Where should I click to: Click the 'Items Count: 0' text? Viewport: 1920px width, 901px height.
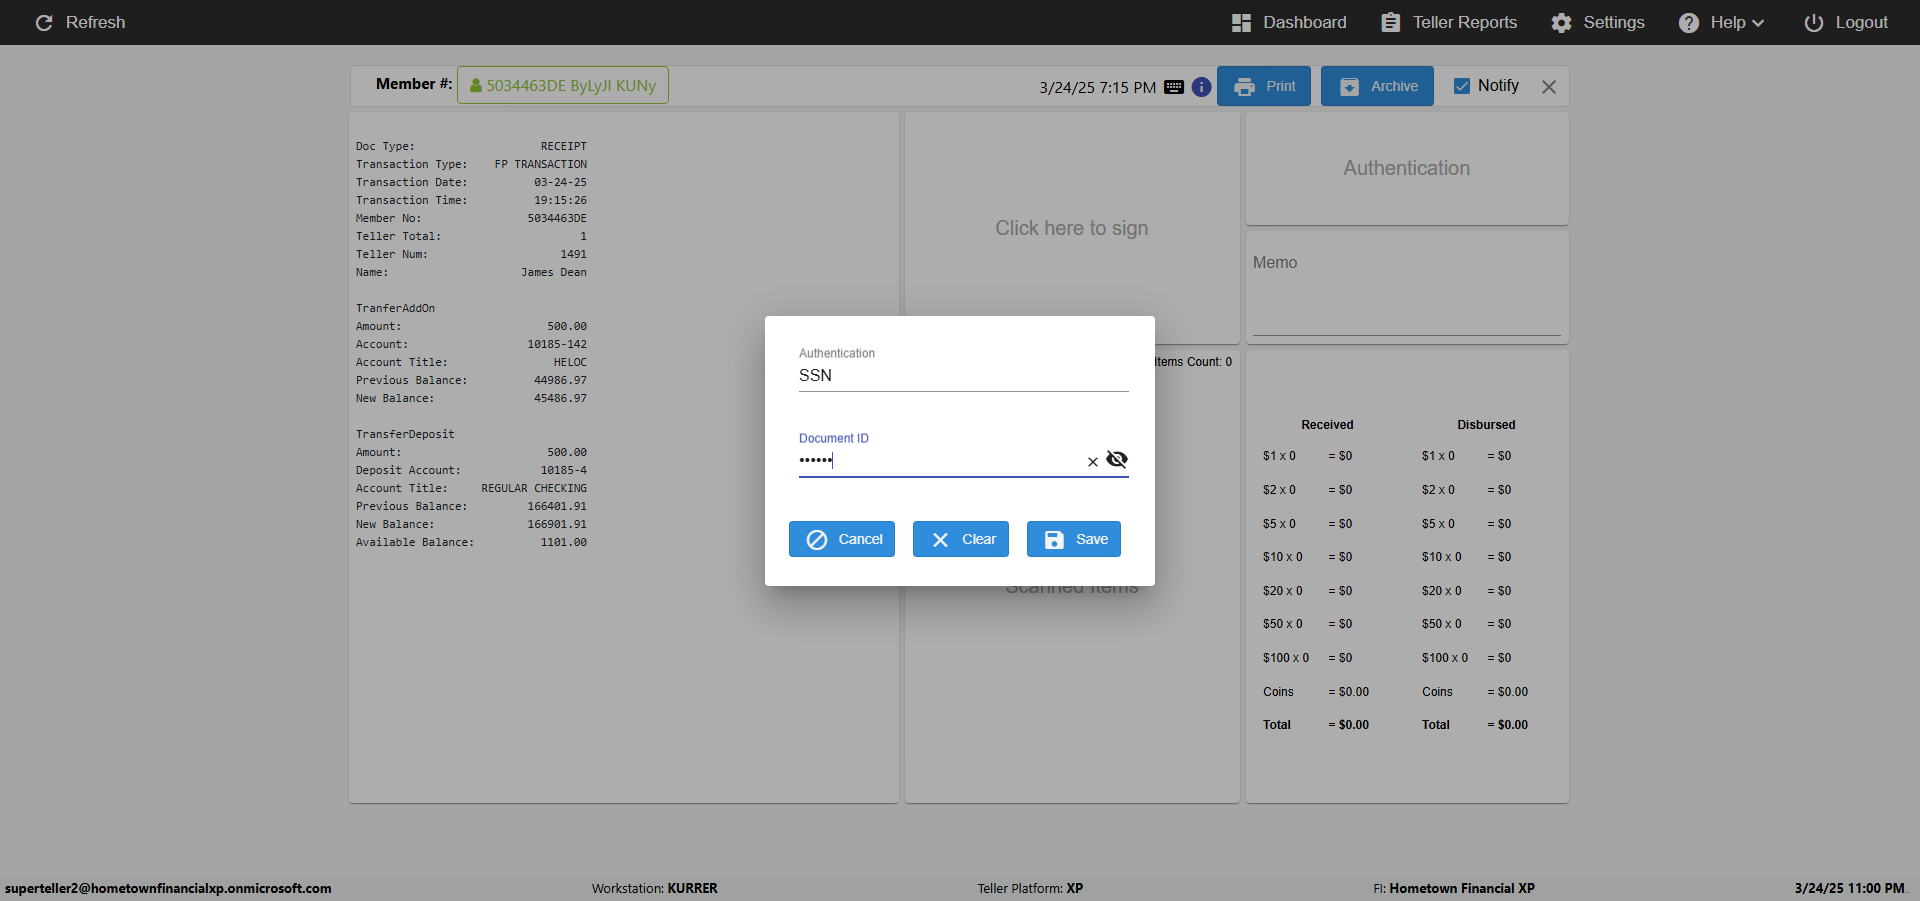point(1193,362)
